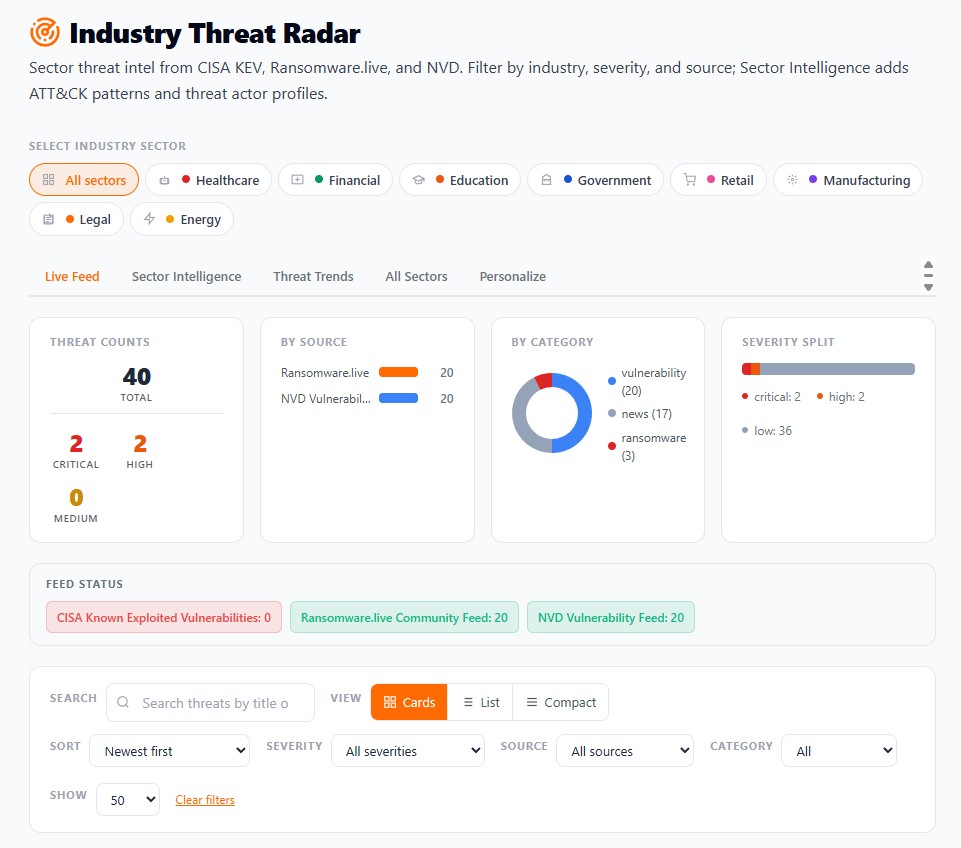Image resolution: width=961 pixels, height=848 pixels.
Task: Click the NVD Vulnerability Feed status badge
Action: (x=611, y=617)
